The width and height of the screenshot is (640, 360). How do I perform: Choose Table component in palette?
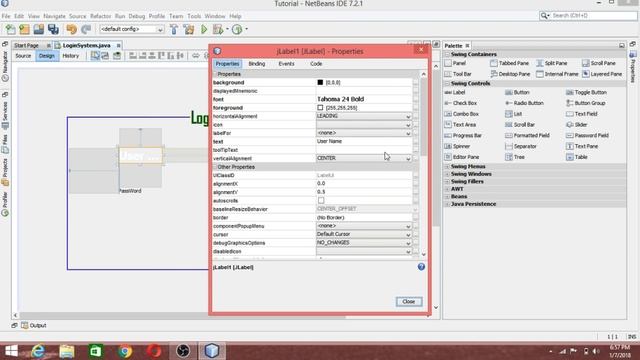[x=577, y=157]
